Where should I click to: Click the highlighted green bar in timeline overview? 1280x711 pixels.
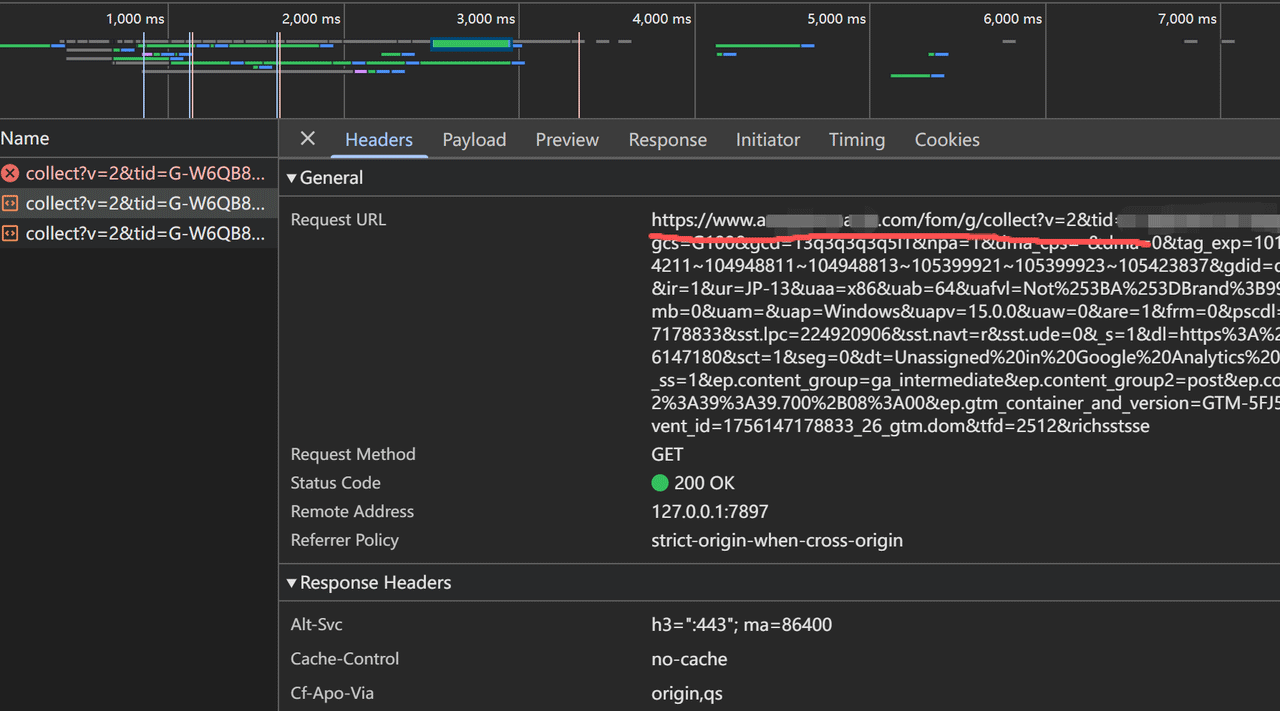471,44
